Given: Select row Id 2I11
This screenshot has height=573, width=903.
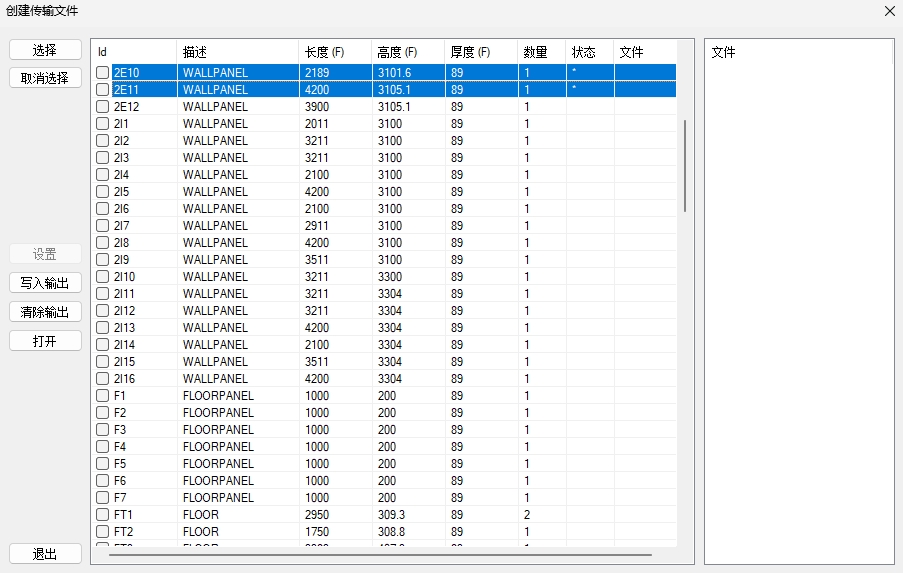Looking at the screenshot, I should tap(124, 294).
